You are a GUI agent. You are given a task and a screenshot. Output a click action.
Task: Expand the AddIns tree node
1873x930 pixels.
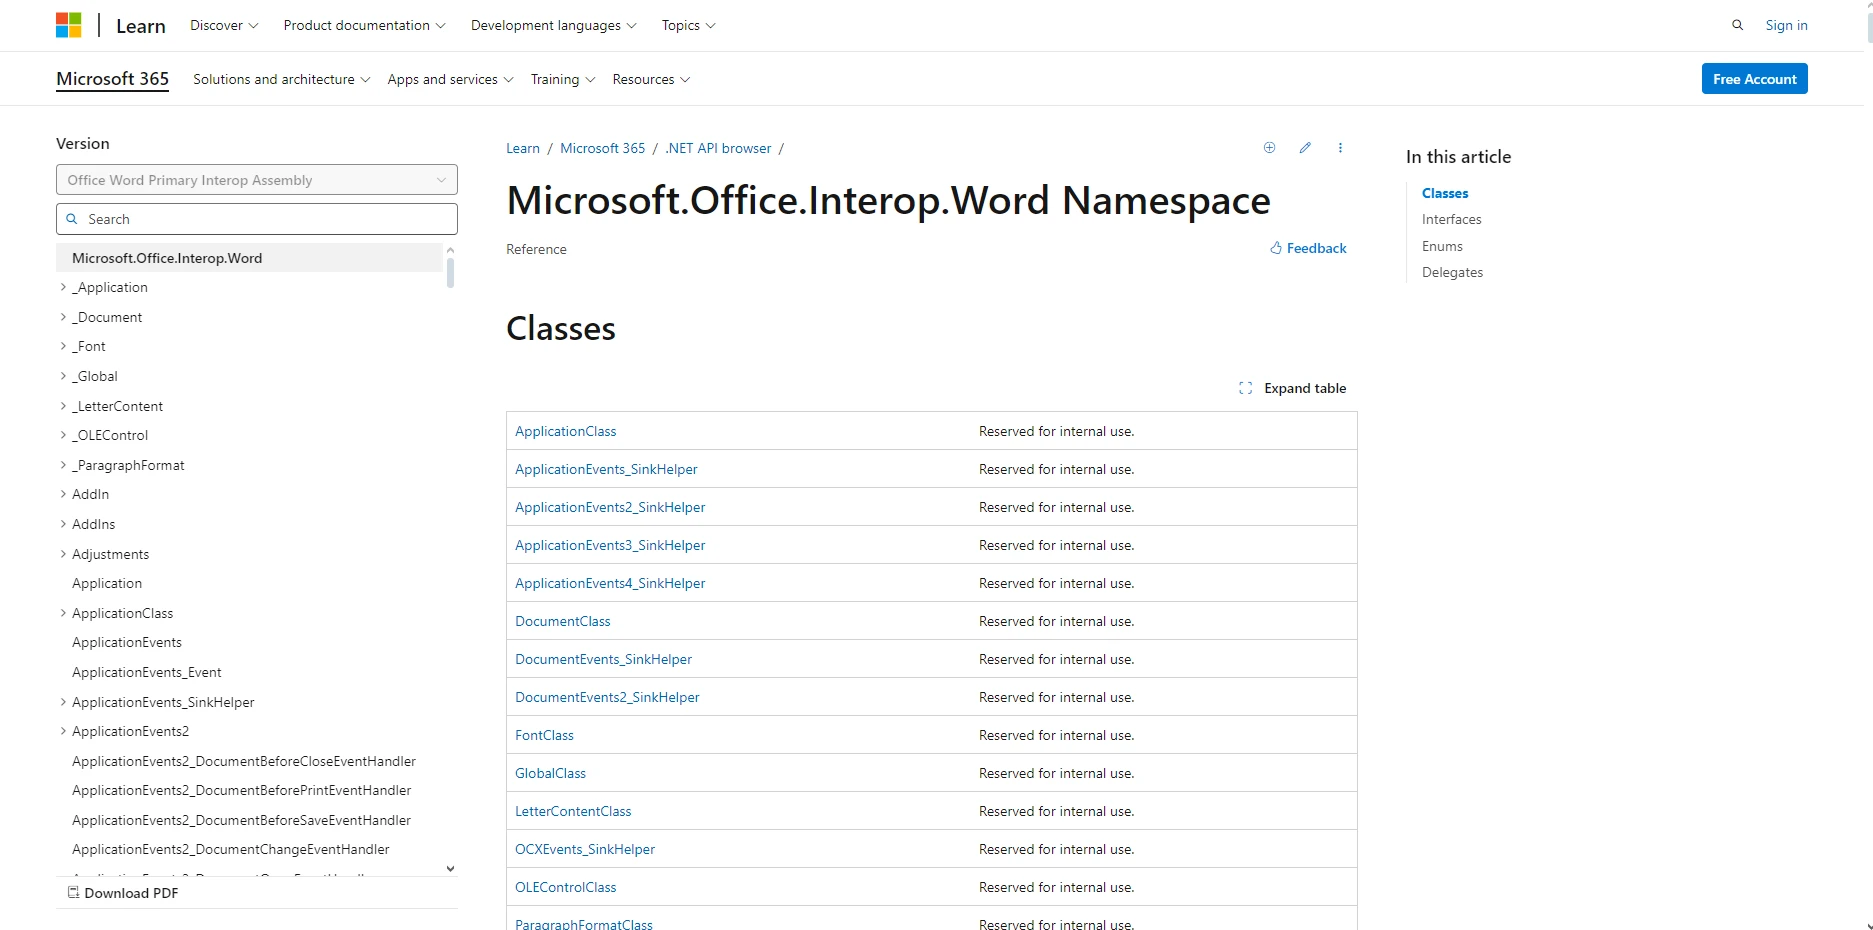[x=63, y=524]
